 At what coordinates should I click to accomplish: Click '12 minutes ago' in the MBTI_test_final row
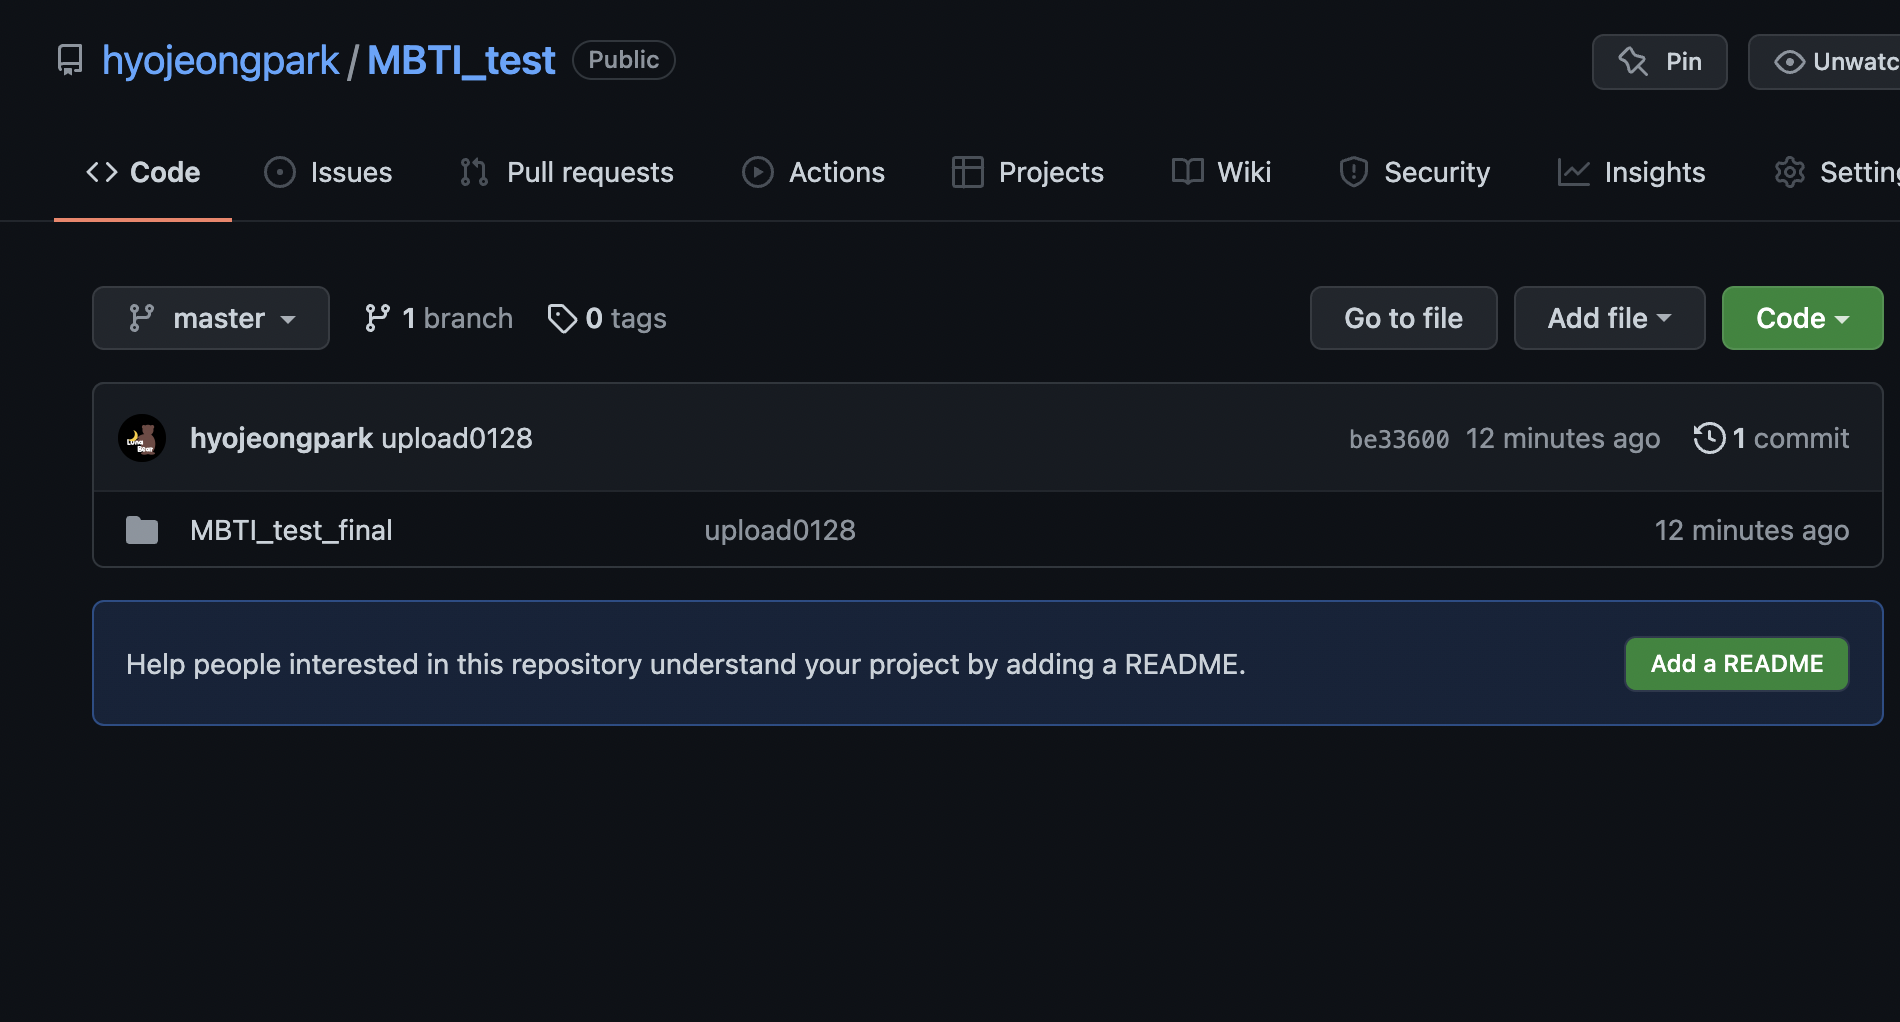[x=1752, y=530]
